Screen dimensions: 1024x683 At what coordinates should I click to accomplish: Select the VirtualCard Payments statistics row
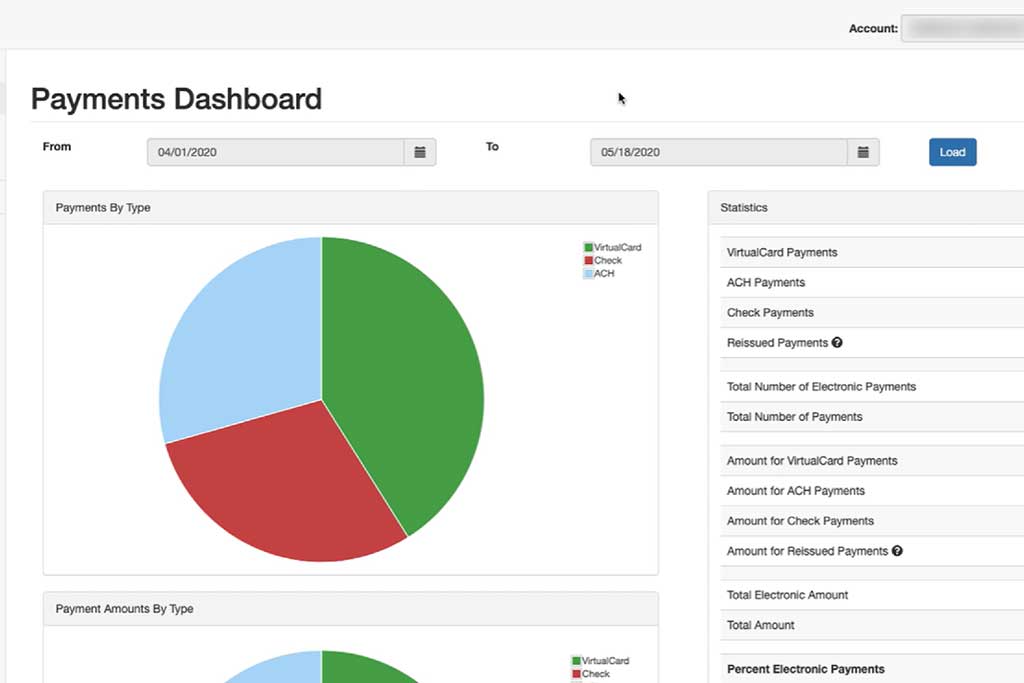pyautogui.click(x=872, y=252)
